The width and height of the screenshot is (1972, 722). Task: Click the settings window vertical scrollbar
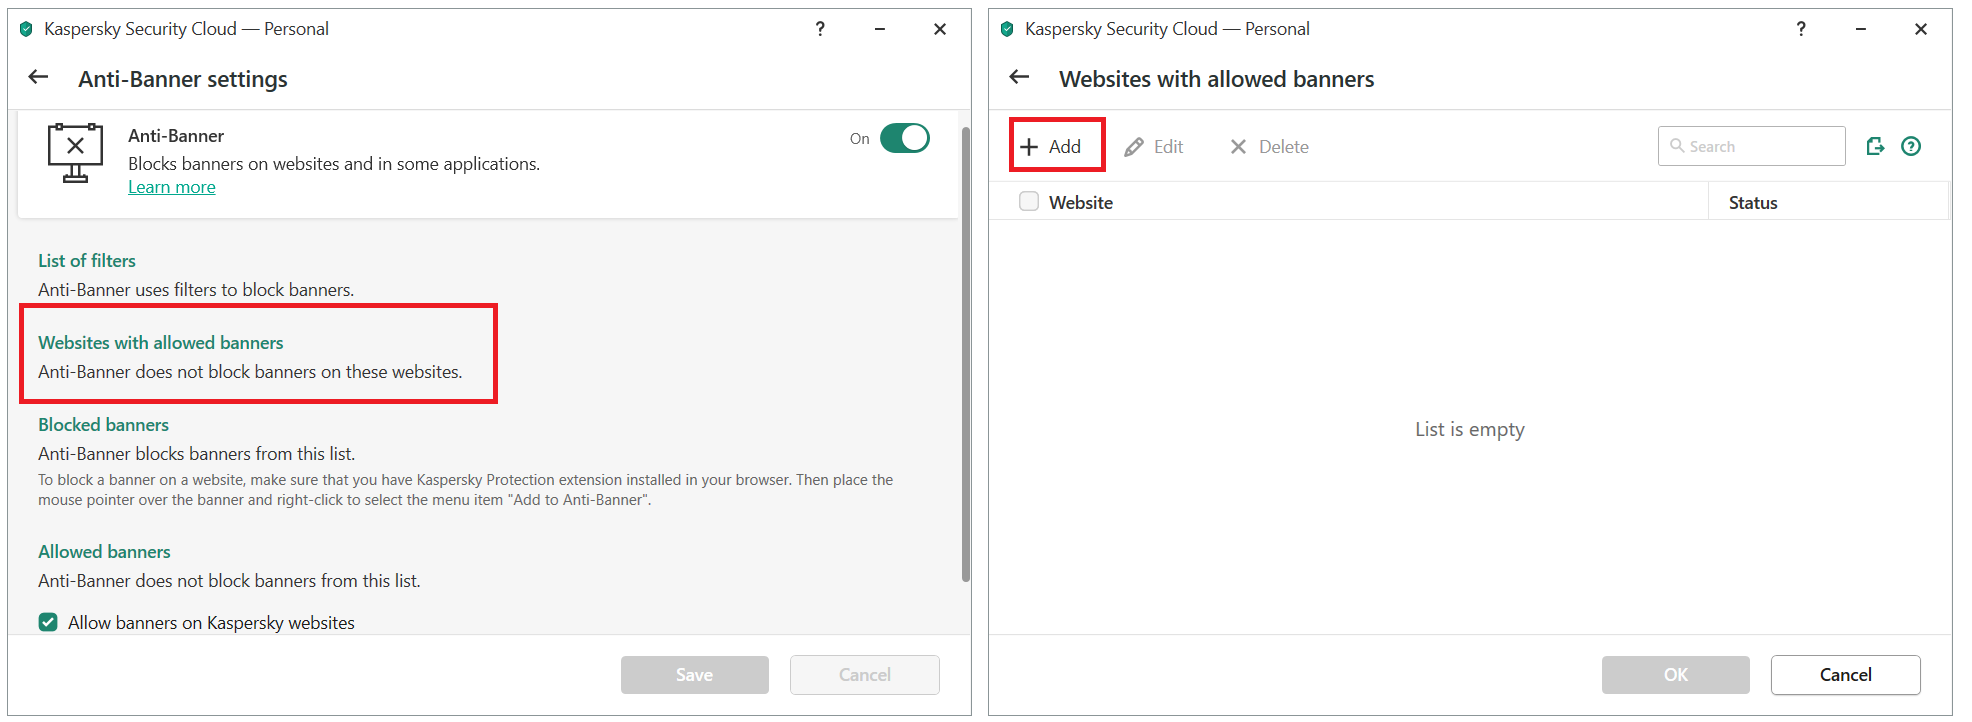(x=966, y=354)
